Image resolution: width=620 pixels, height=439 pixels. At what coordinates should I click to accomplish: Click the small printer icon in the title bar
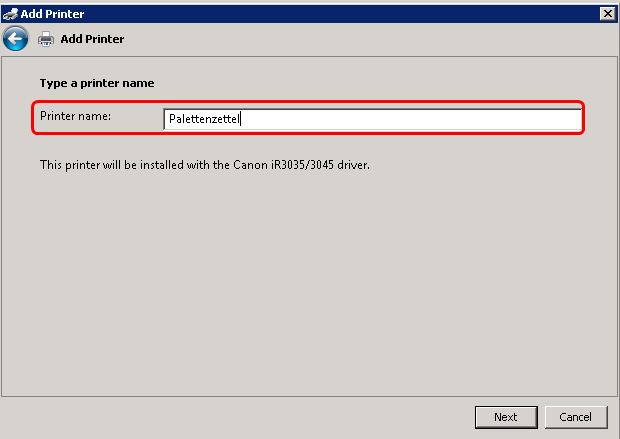click(10, 13)
